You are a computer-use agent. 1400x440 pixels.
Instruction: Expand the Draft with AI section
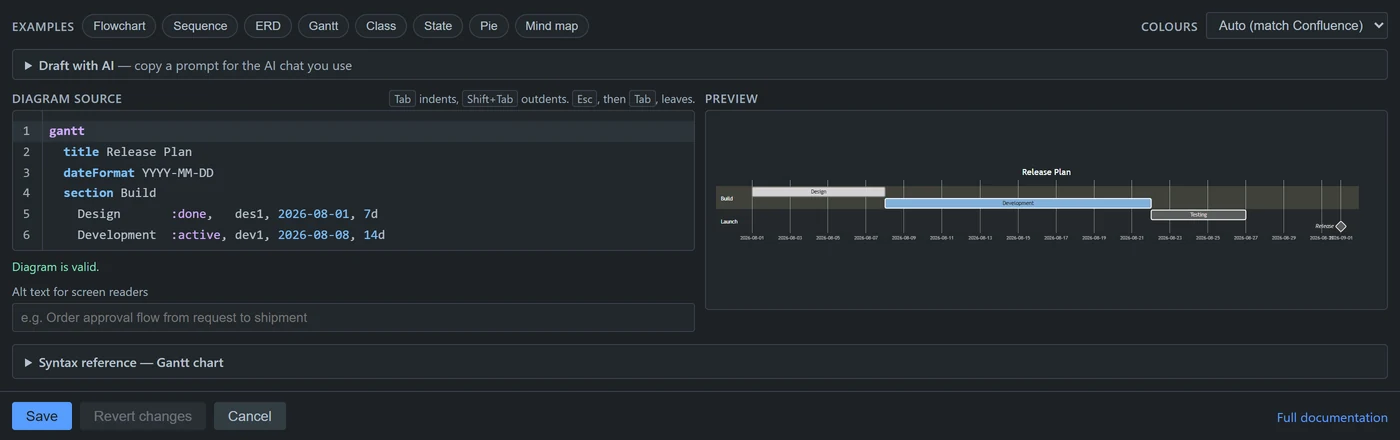click(x=700, y=65)
